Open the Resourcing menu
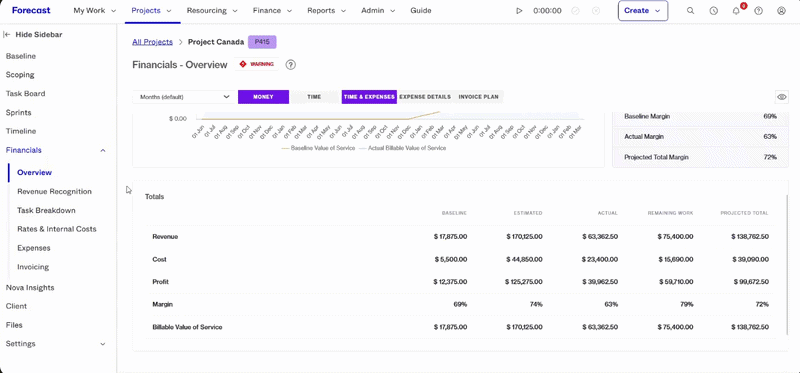The width and height of the screenshot is (800, 373). 212,11
